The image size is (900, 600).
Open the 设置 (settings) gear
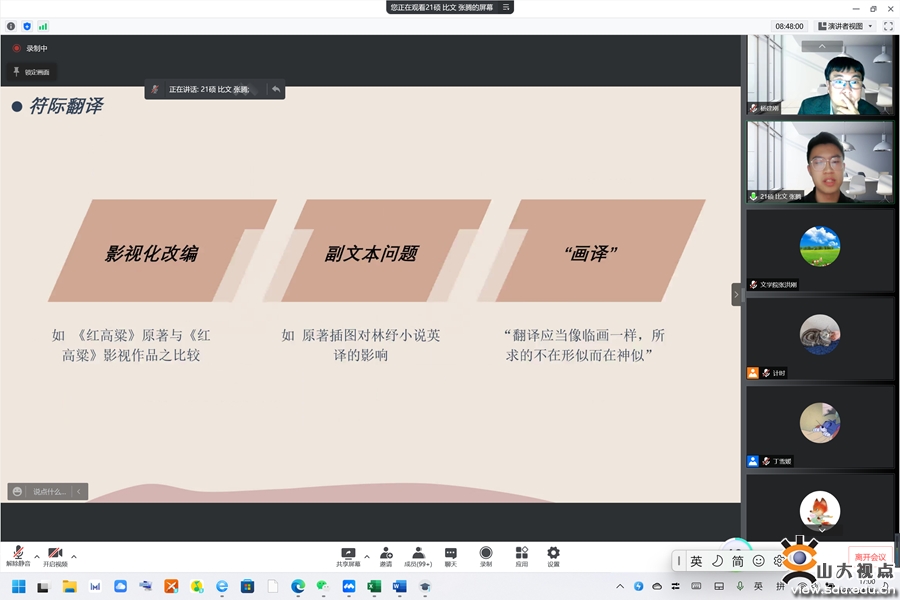coord(553,556)
